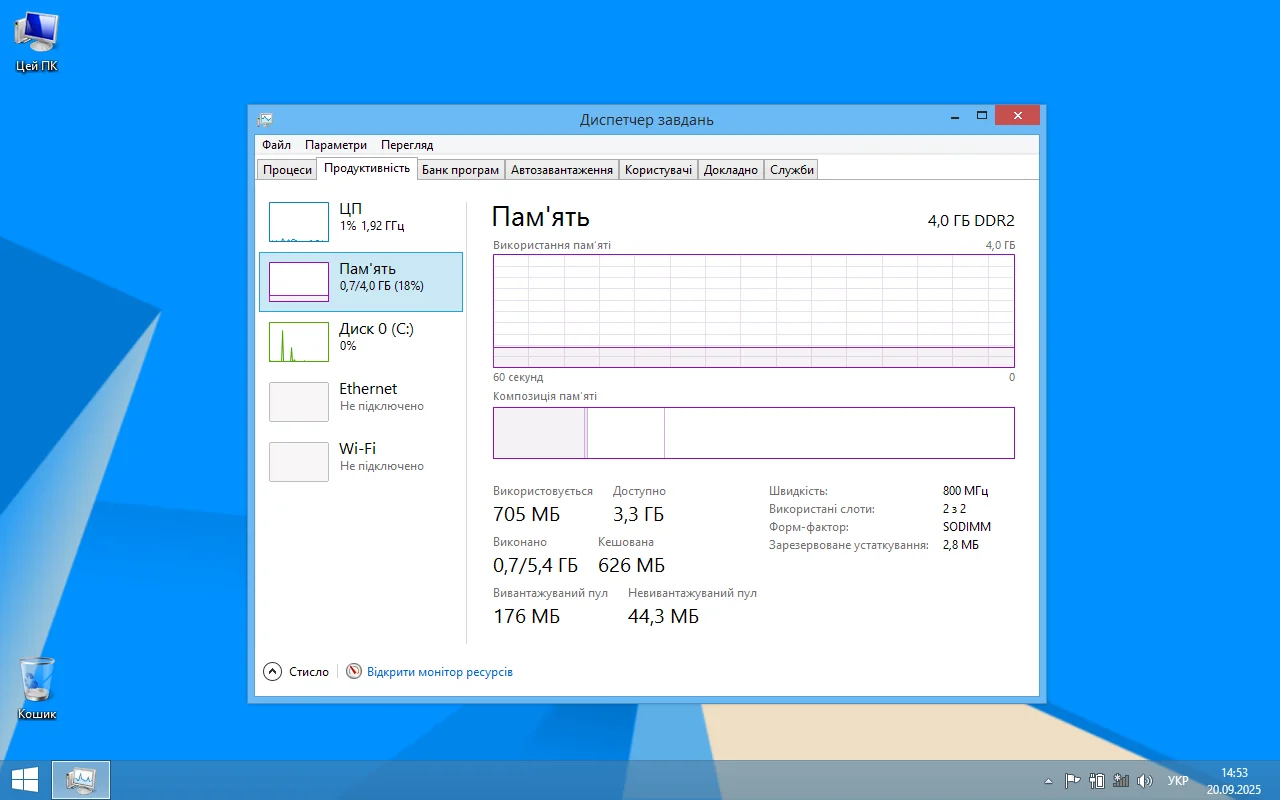Click the Windows Start button
Screen dimensions: 1280x800
pos(25,780)
